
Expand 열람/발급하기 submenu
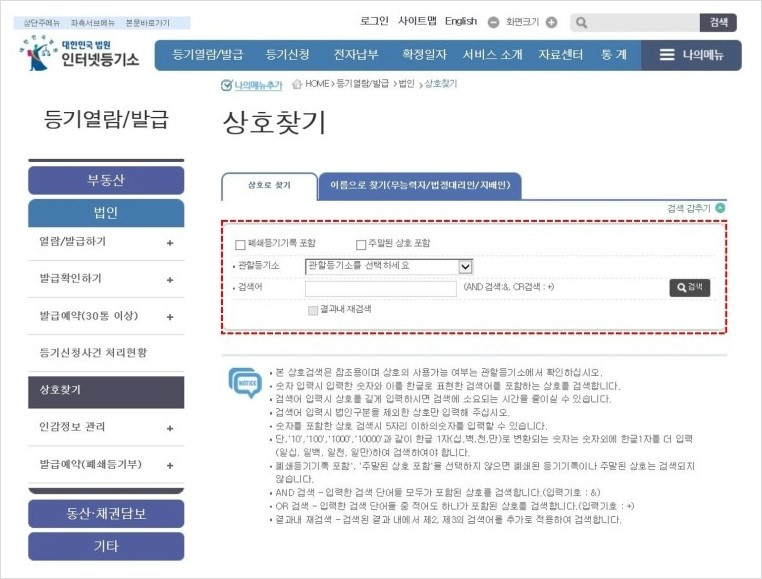[x=170, y=243]
